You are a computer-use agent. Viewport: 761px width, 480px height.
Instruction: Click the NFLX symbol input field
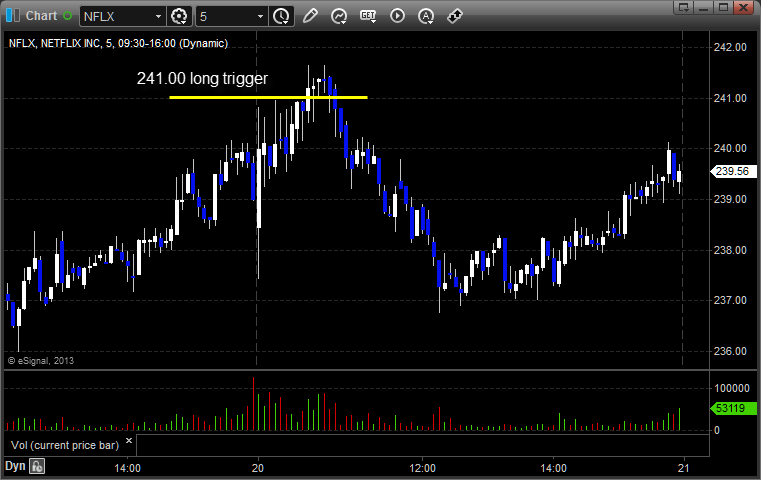116,17
